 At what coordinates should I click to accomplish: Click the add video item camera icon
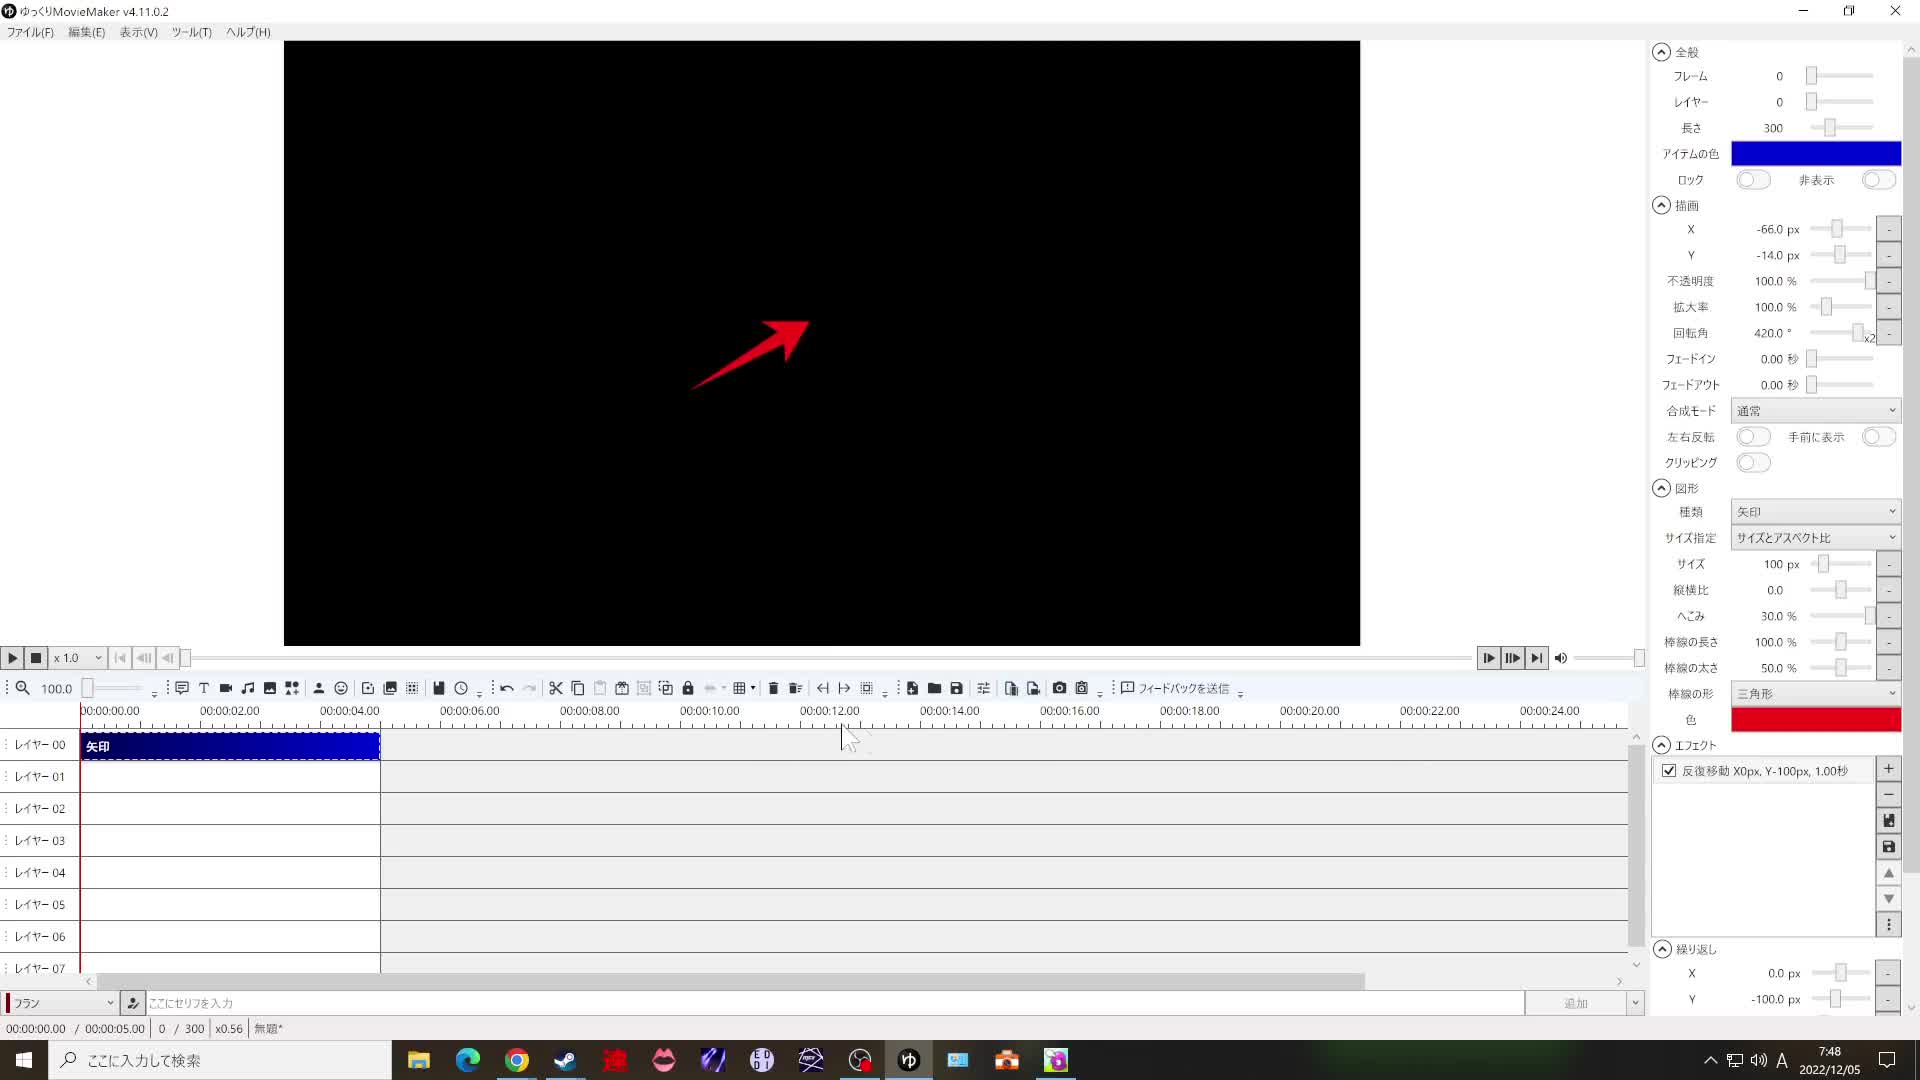pyautogui.click(x=226, y=688)
